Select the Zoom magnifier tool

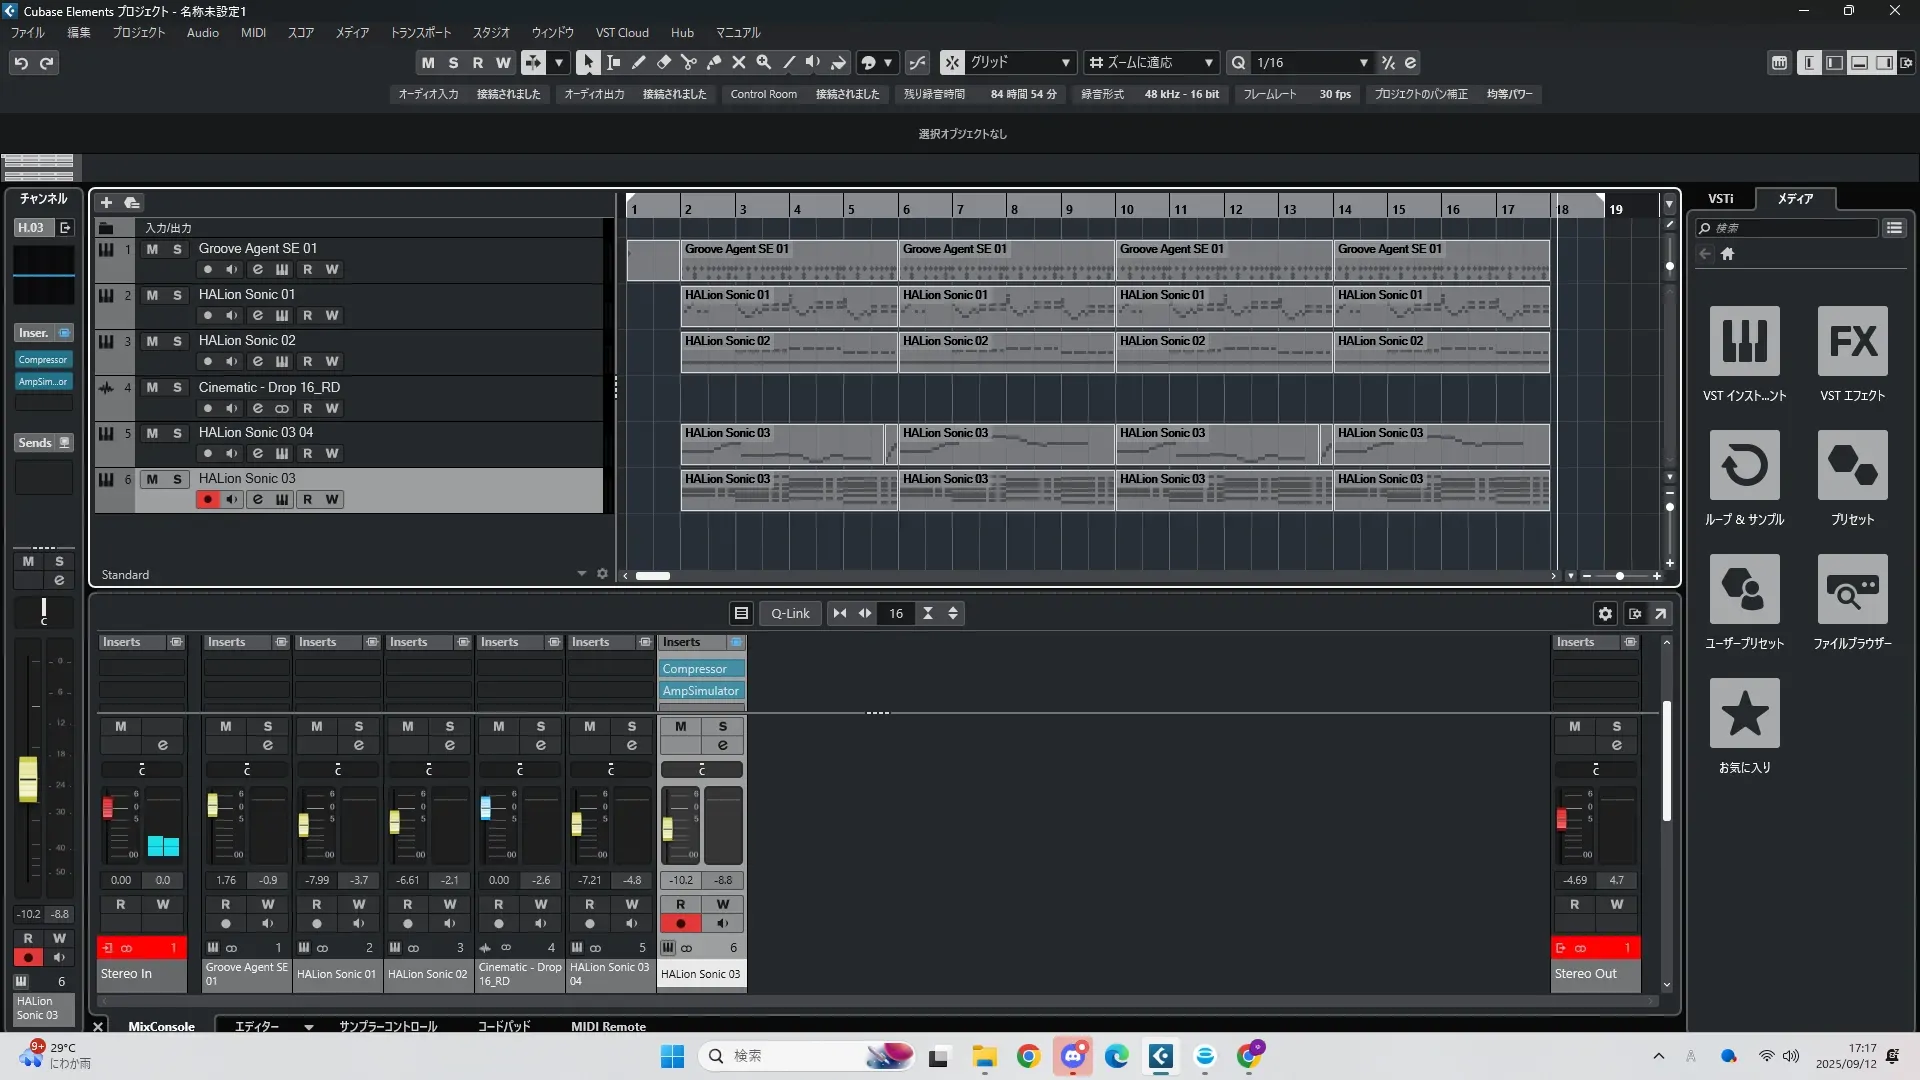[x=764, y=62]
